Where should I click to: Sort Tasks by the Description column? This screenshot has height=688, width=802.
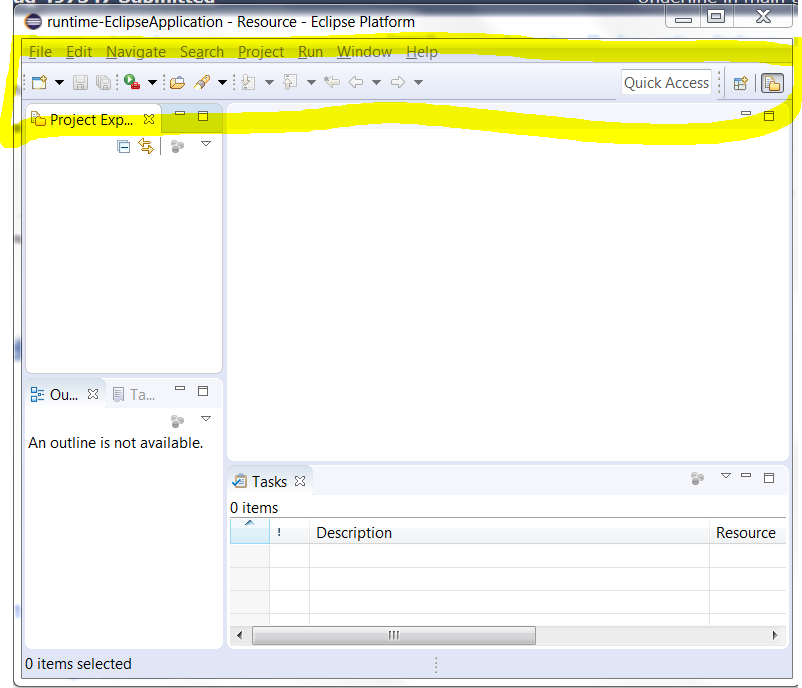pyautogui.click(x=509, y=531)
